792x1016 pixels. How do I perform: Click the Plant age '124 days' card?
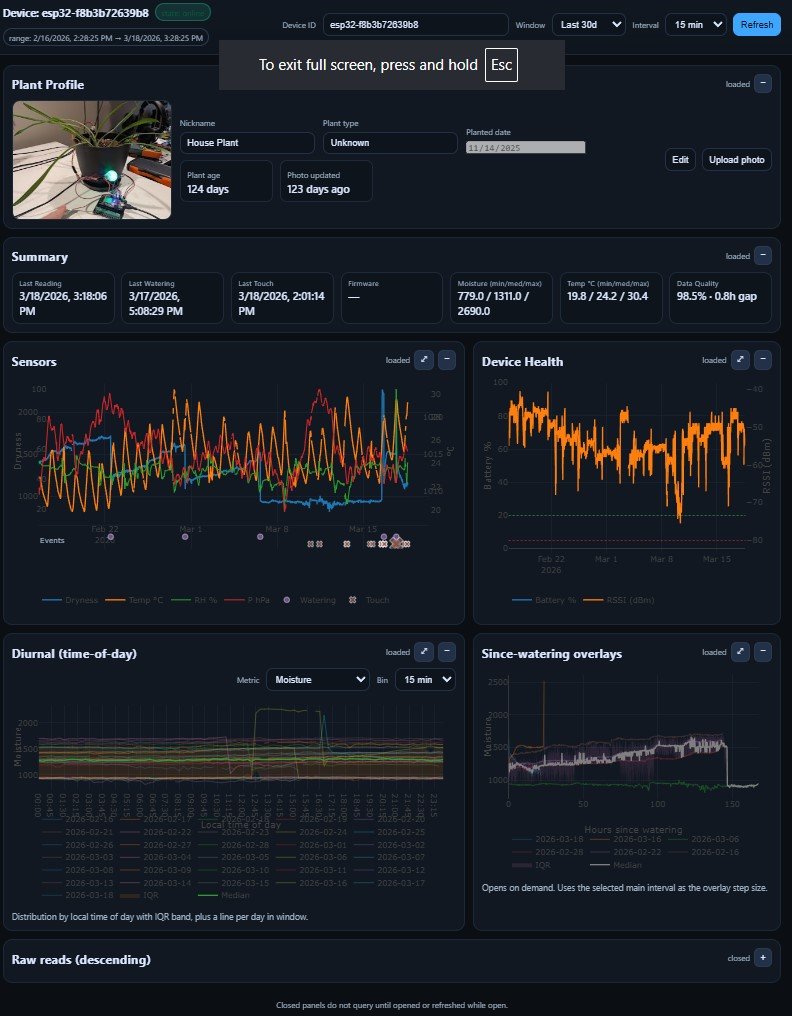coord(226,181)
